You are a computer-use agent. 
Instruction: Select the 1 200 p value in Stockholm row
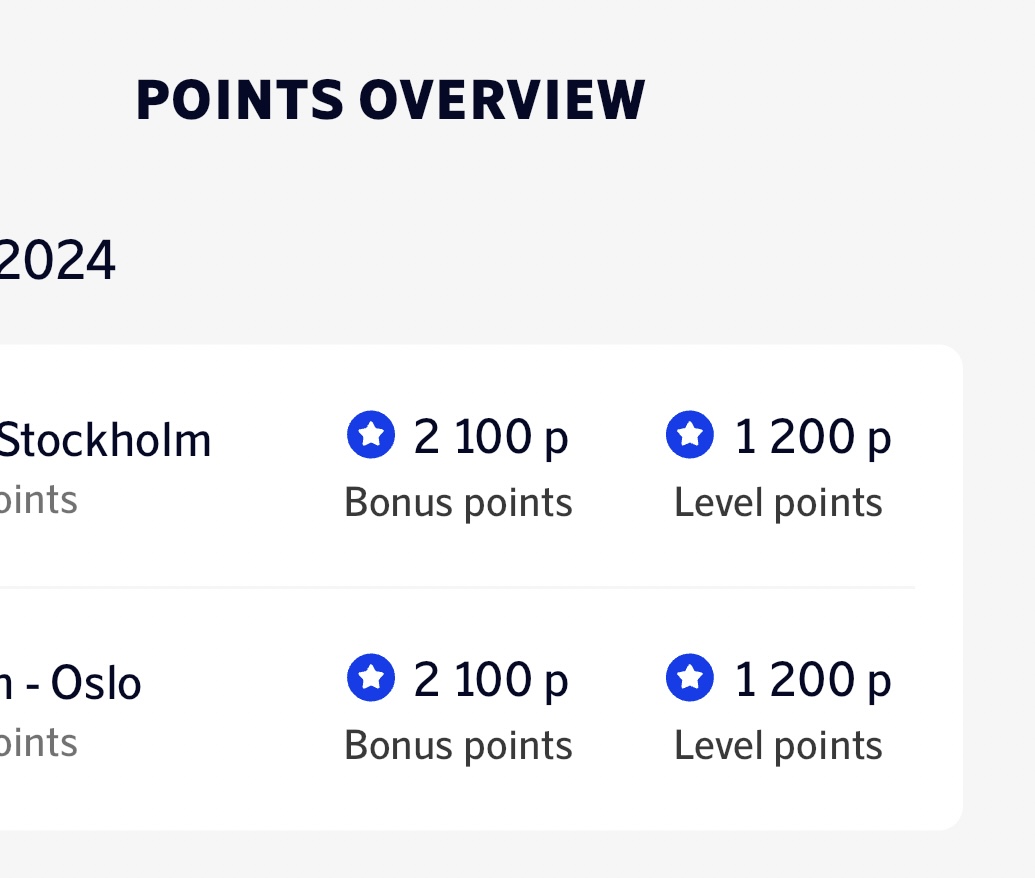(x=812, y=437)
